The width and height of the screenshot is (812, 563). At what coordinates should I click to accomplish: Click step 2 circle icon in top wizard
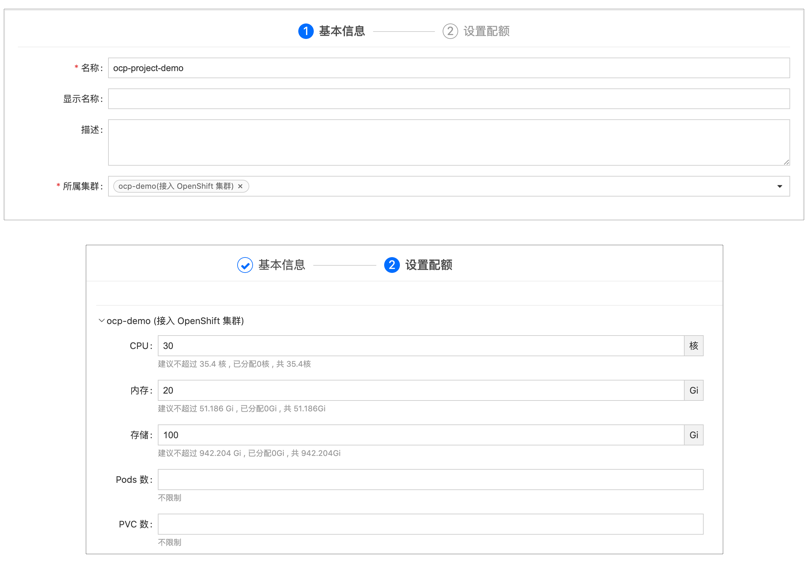click(x=450, y=31)
